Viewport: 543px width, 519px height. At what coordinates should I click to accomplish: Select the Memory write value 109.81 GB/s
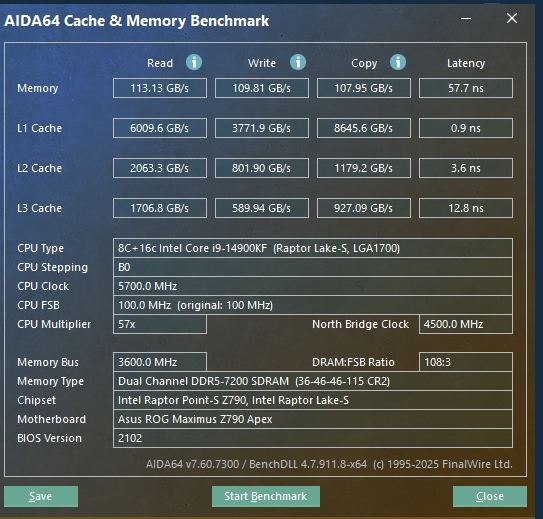click(x=262, y=88)
